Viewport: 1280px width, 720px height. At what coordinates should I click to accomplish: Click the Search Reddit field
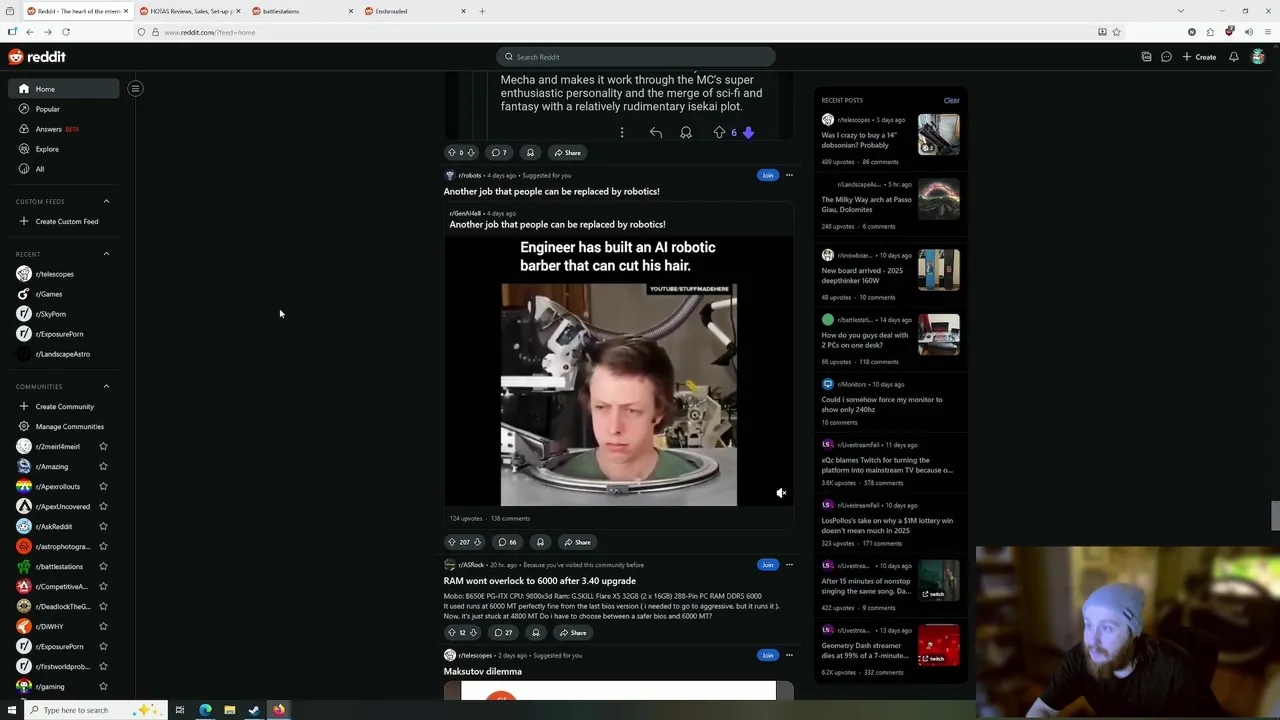(636, 57)
